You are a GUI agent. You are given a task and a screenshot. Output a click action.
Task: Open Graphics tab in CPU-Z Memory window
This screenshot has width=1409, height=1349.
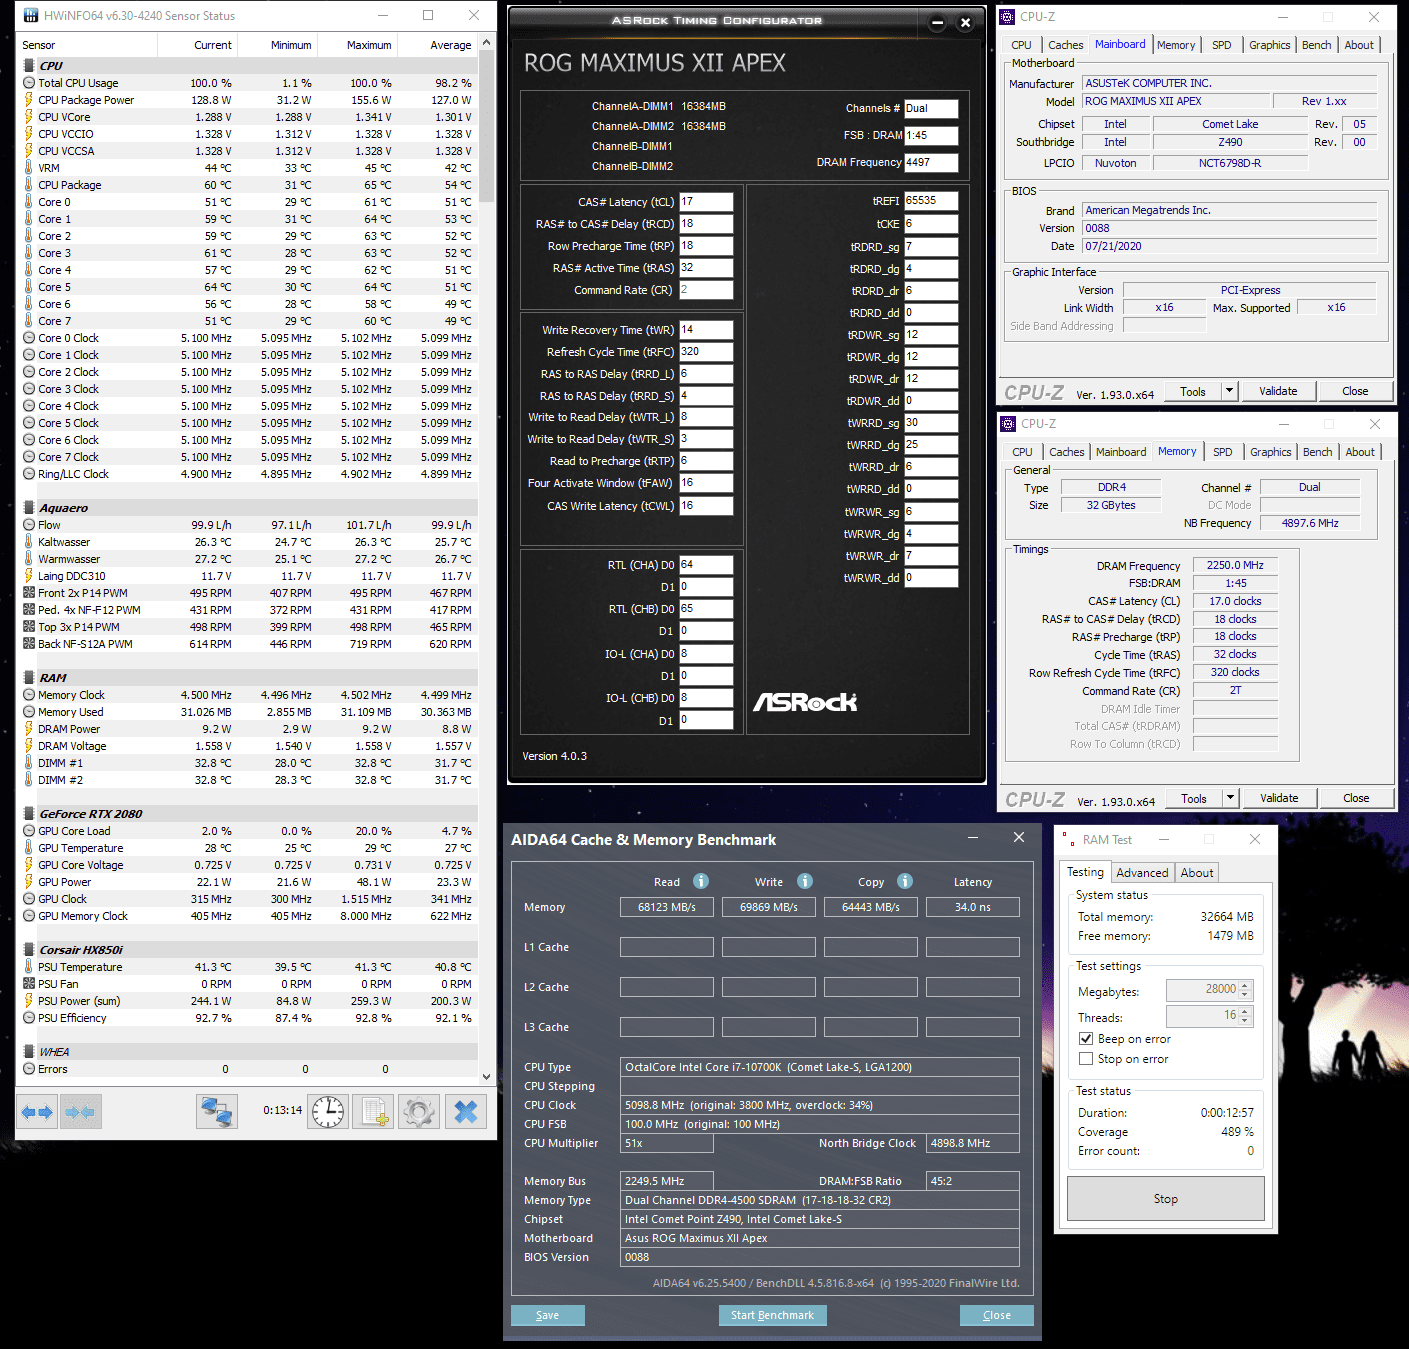(1270, 452)
